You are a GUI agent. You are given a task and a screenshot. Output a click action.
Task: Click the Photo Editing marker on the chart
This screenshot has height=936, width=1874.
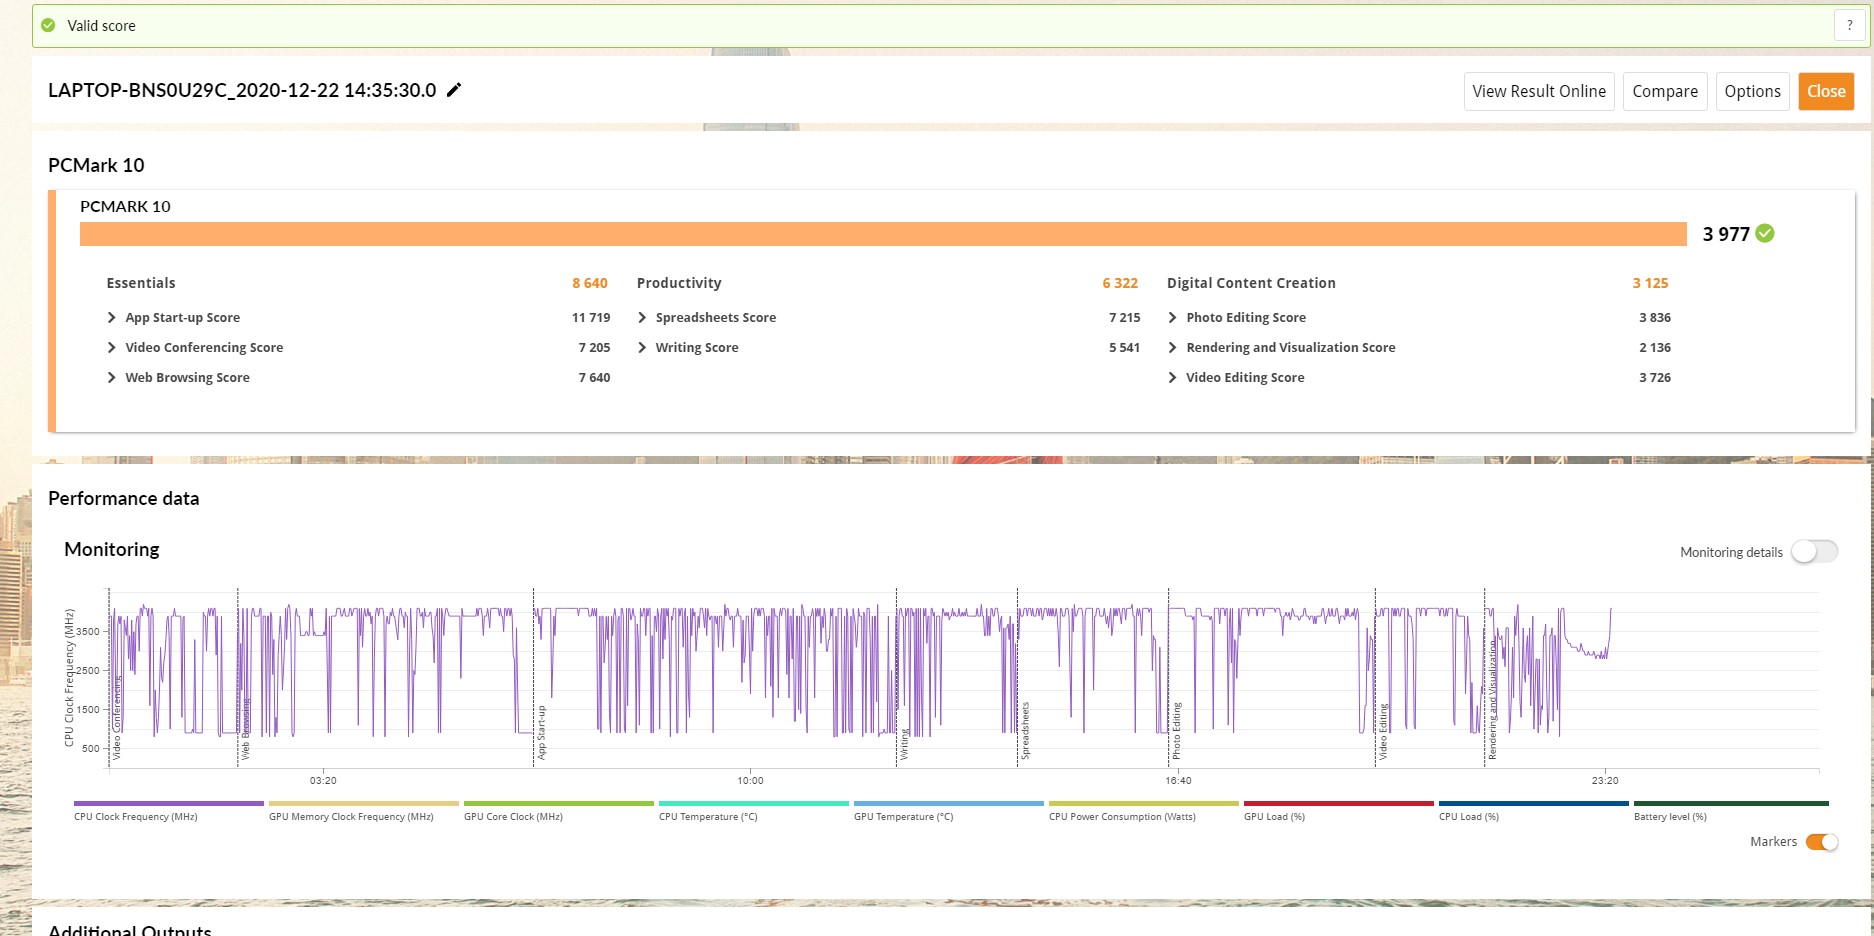click(1176, 731)
